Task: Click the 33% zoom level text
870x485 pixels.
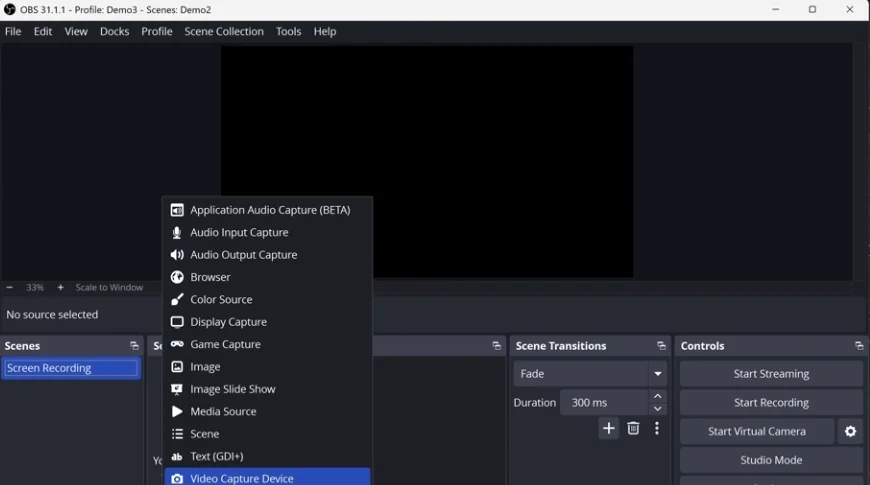Action: [x=34, y=287]
